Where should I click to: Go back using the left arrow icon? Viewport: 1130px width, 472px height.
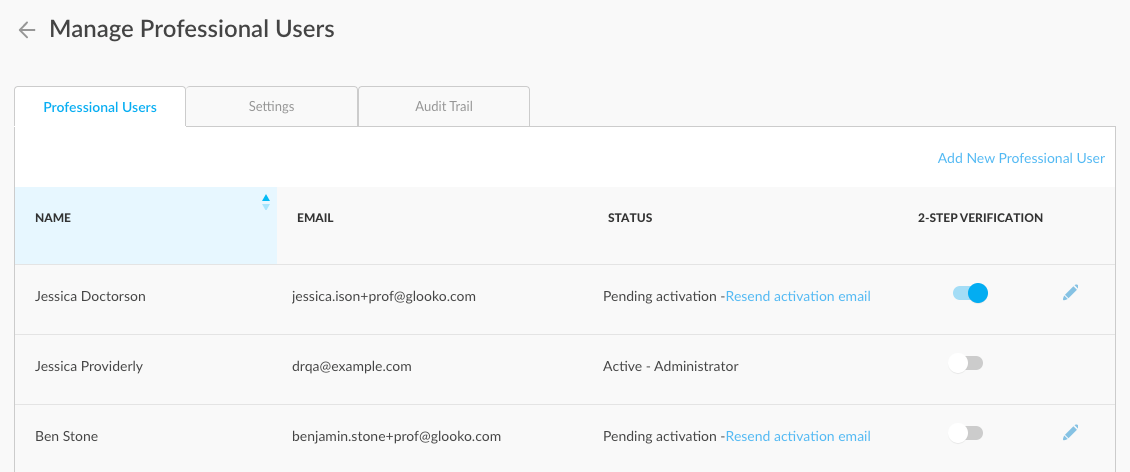(x=27, y=30)
